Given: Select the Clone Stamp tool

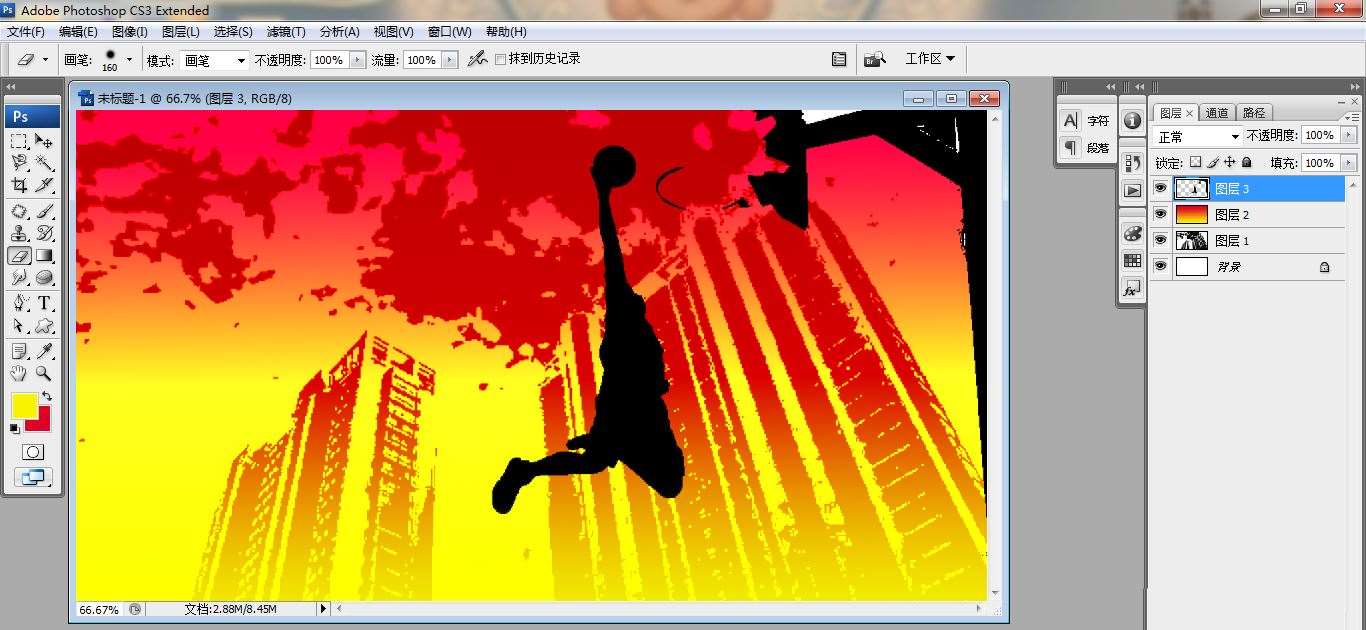Looking at the screenshot, I should [x=19, y=233].
